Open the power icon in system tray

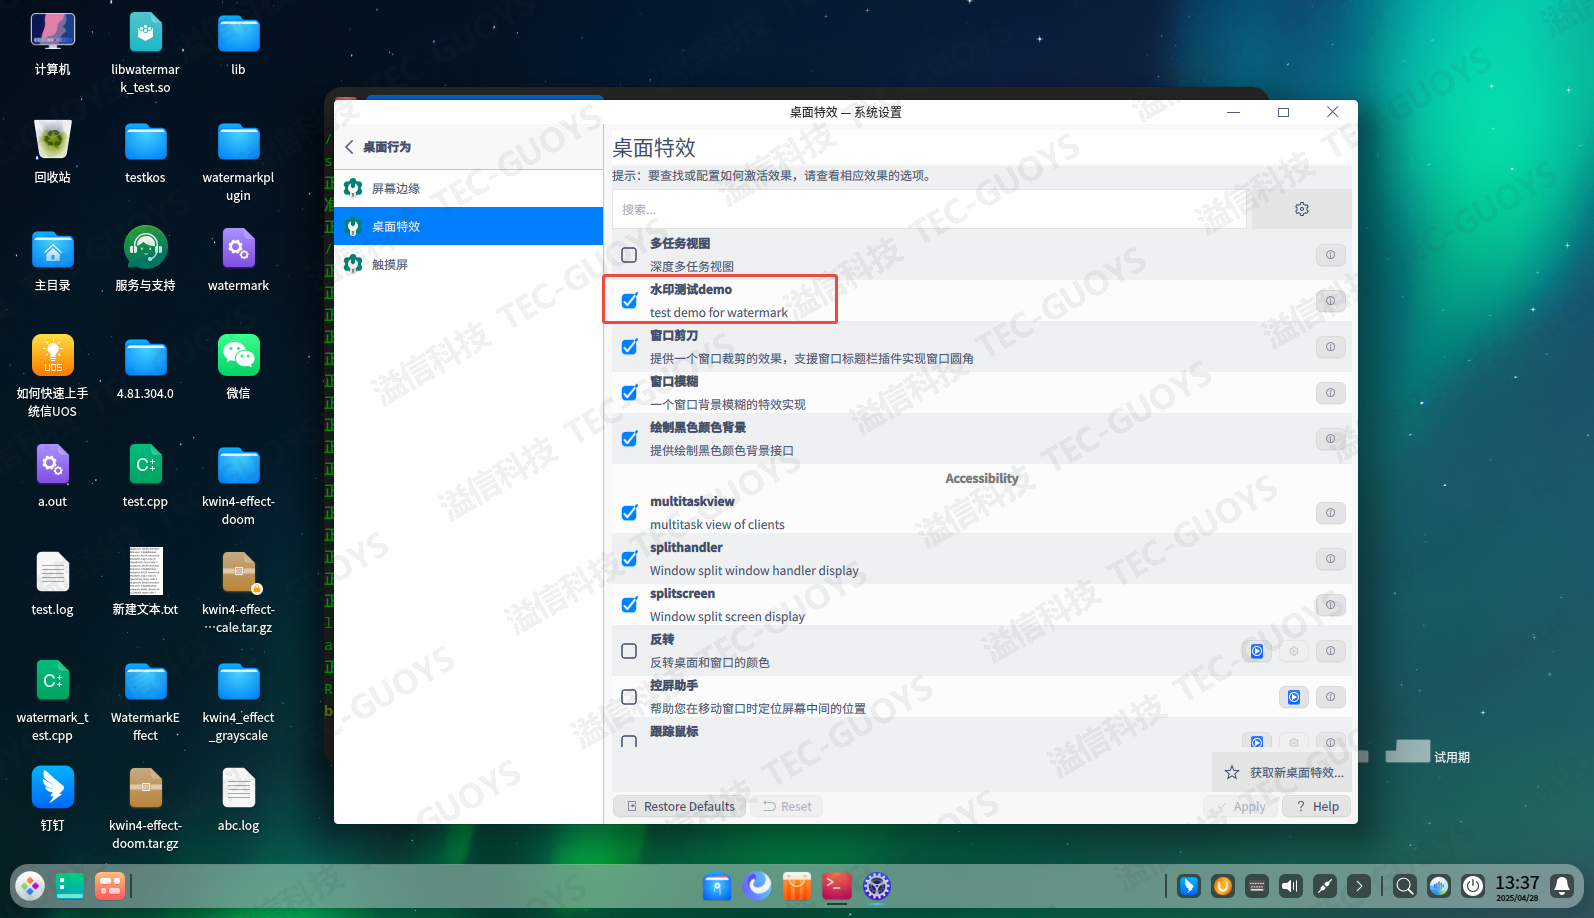pyautogui.click(x=1473, y=886)
